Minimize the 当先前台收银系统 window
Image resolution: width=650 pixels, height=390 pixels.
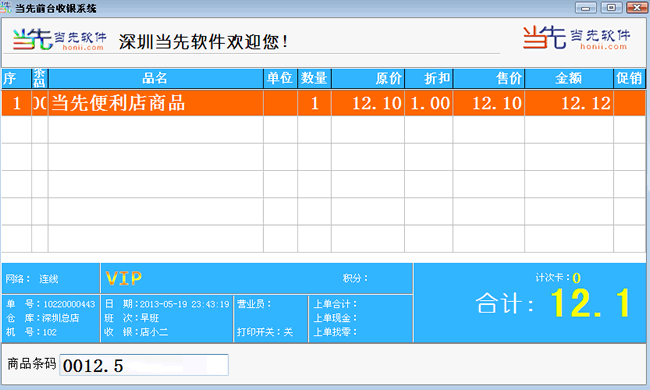point(586,7)
